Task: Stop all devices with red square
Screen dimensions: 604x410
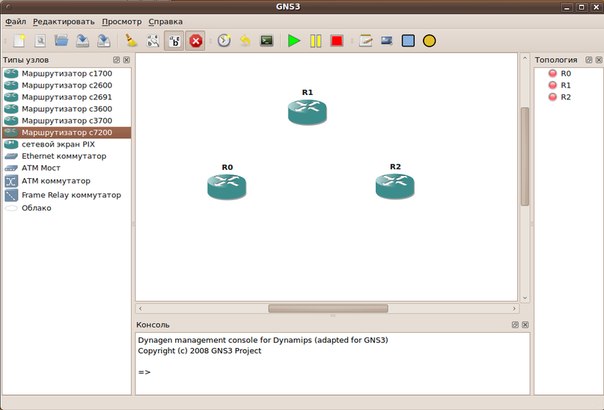Action: (x=337, y=40)
